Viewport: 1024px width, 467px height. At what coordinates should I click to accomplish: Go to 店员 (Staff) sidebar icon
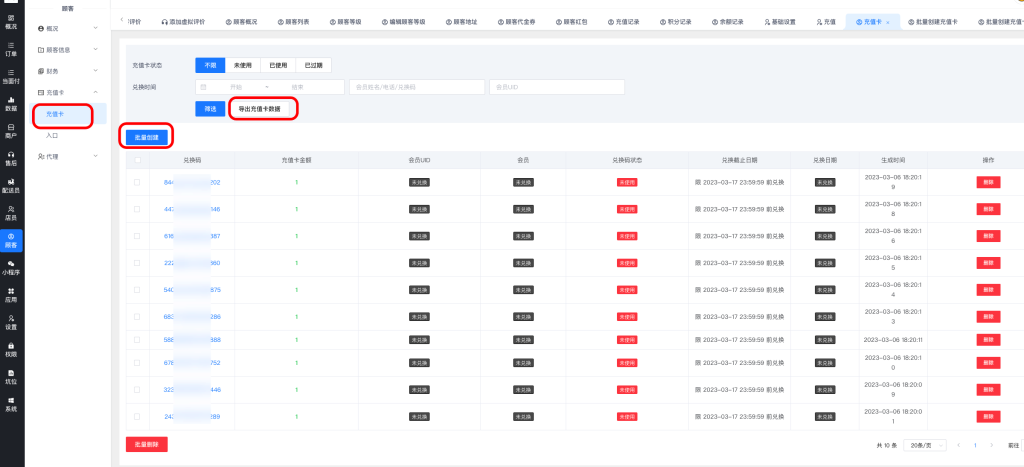click(x=11, y=212)
